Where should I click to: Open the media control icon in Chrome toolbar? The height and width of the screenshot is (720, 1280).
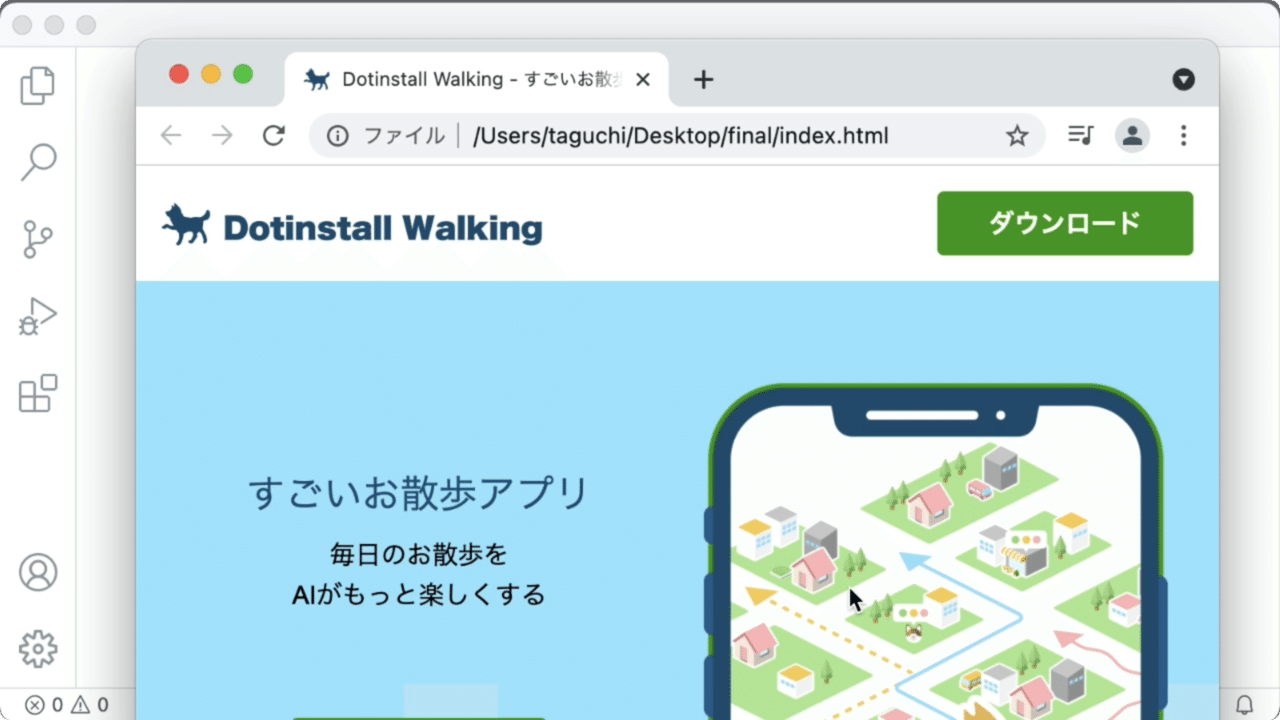pos(1081,135)
